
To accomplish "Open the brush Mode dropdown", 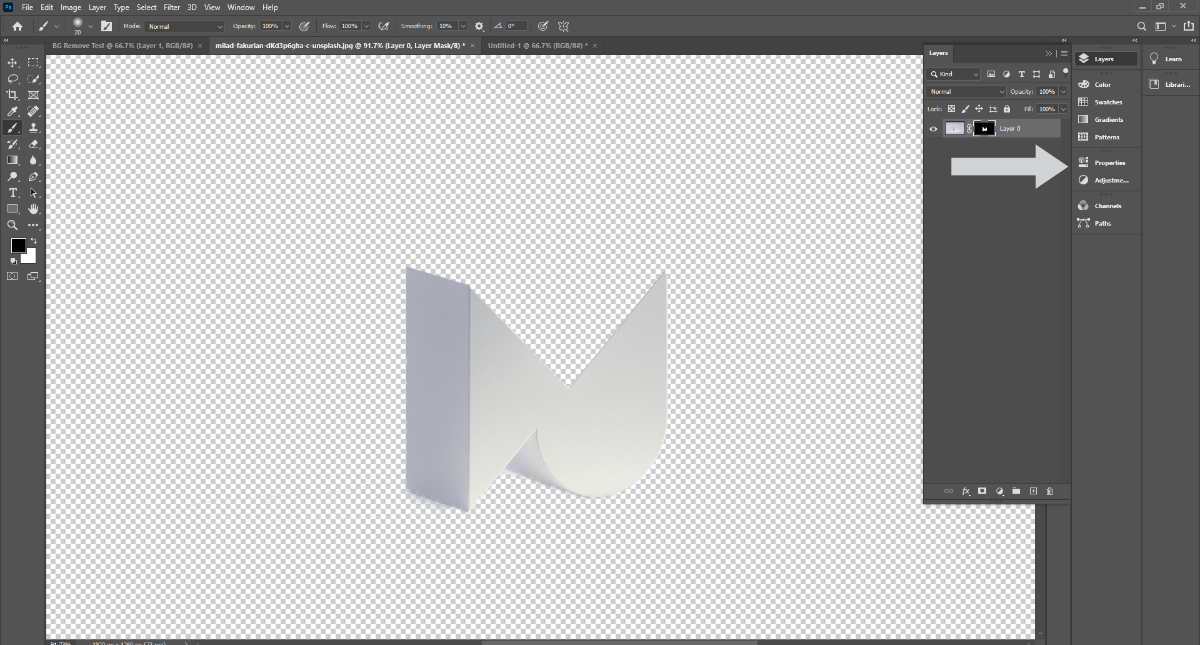I will [x=186, y=26].
